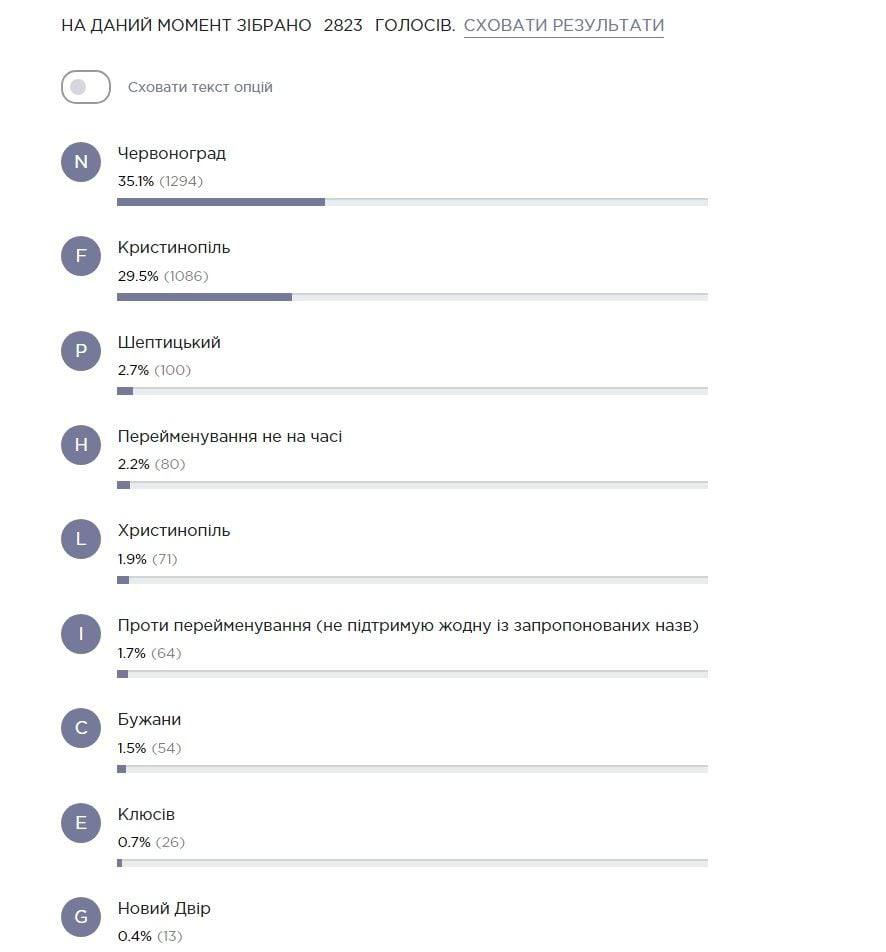Select the Новий Двір option text
Image resolution: width=886 pixels, height=952 pixels.
tap(163, 907)
